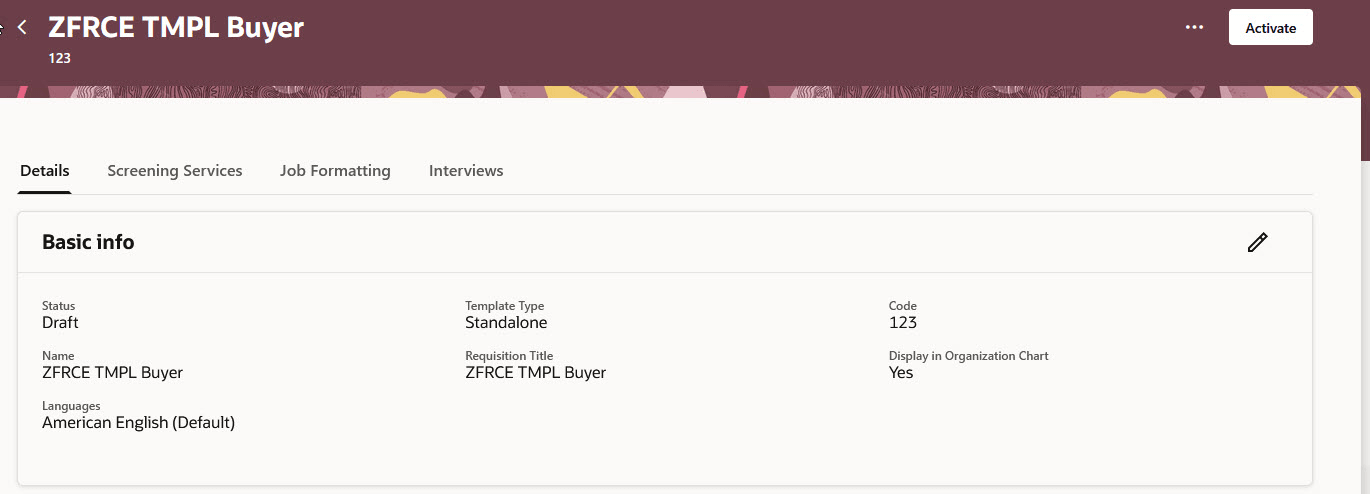Image resolution: width=1370 pixels, height=494 pixels.
Task: Click Yes under Display in Organization Chart
Action: tap(901, 373)
